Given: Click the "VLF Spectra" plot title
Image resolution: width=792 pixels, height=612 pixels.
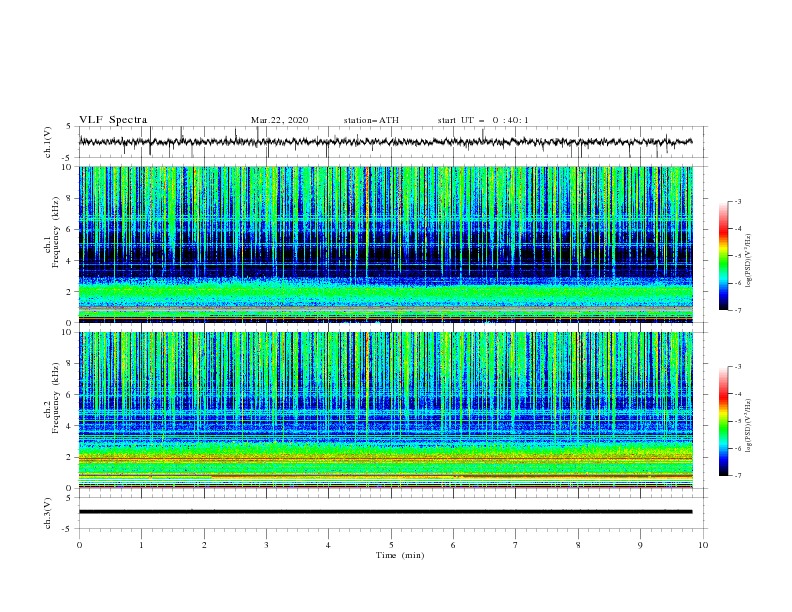Looking at the screenshot, I should [113, 120].
